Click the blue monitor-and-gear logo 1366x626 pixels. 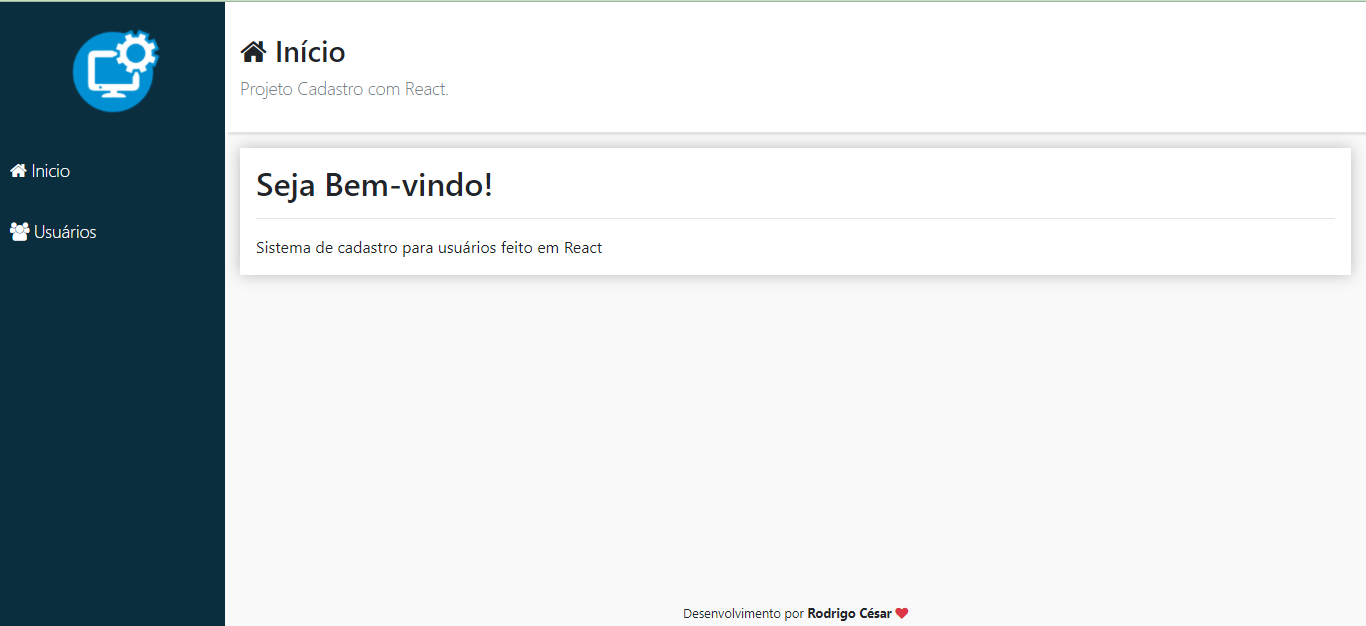tap(115, 71)
